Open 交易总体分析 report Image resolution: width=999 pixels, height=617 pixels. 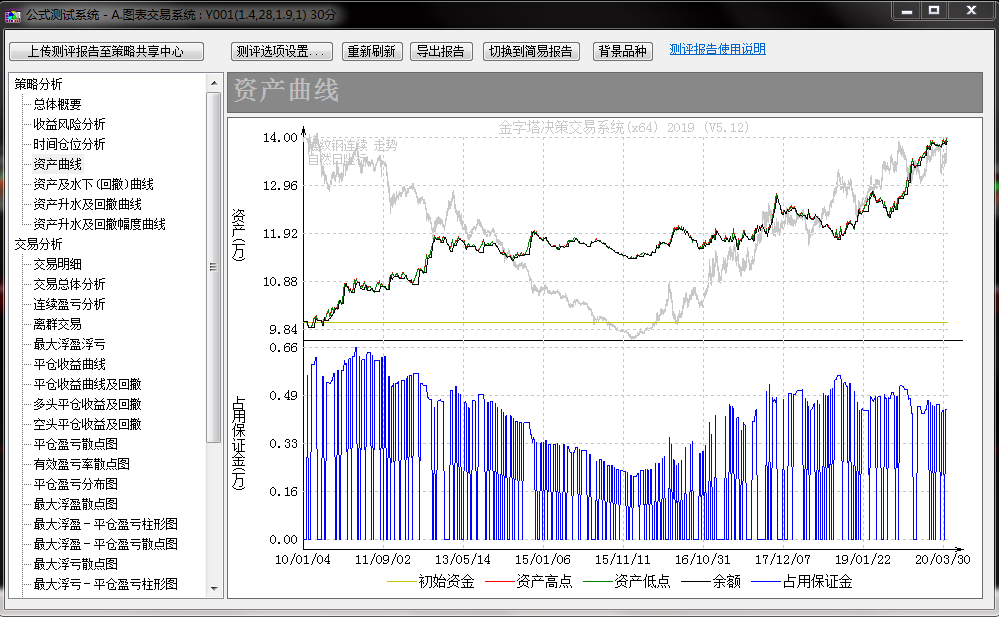pos(69,284)
